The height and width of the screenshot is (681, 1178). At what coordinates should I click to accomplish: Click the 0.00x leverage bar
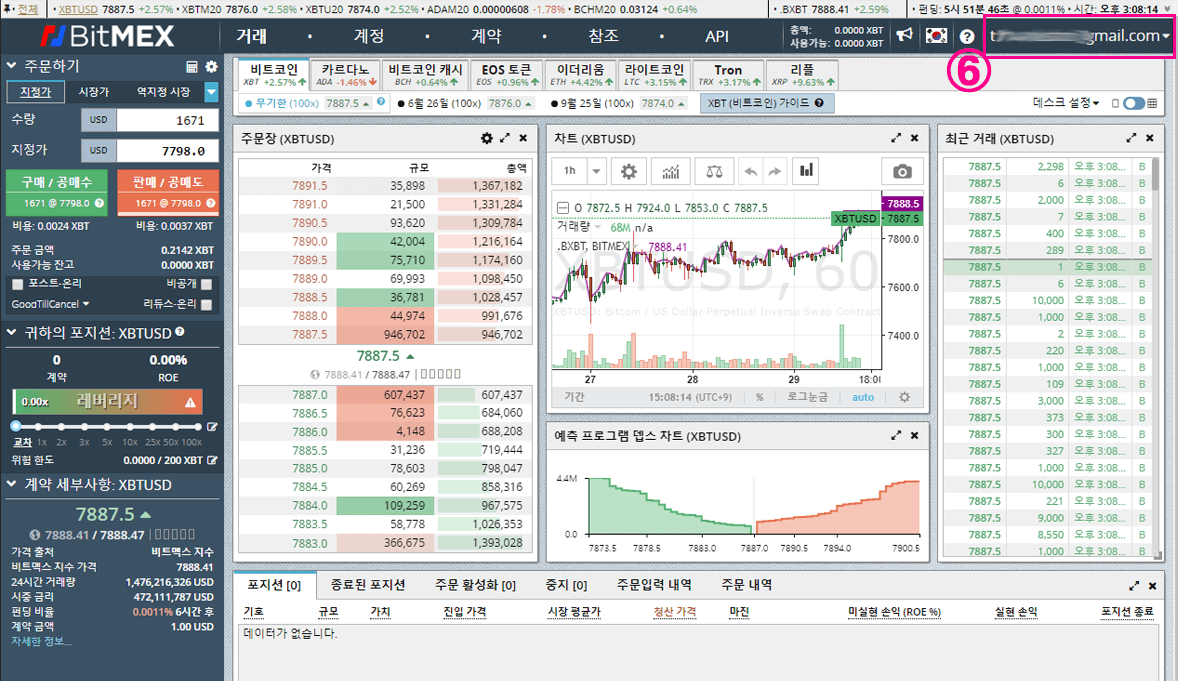coord(107,401)
